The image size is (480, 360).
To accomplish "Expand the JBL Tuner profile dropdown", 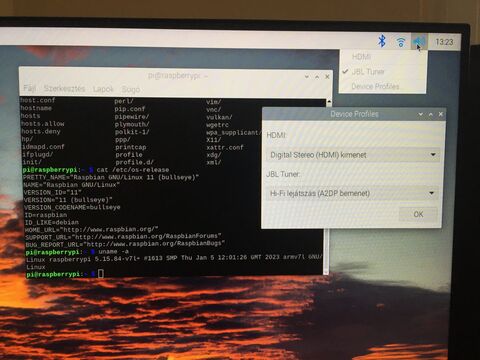I will pos(352,193).
